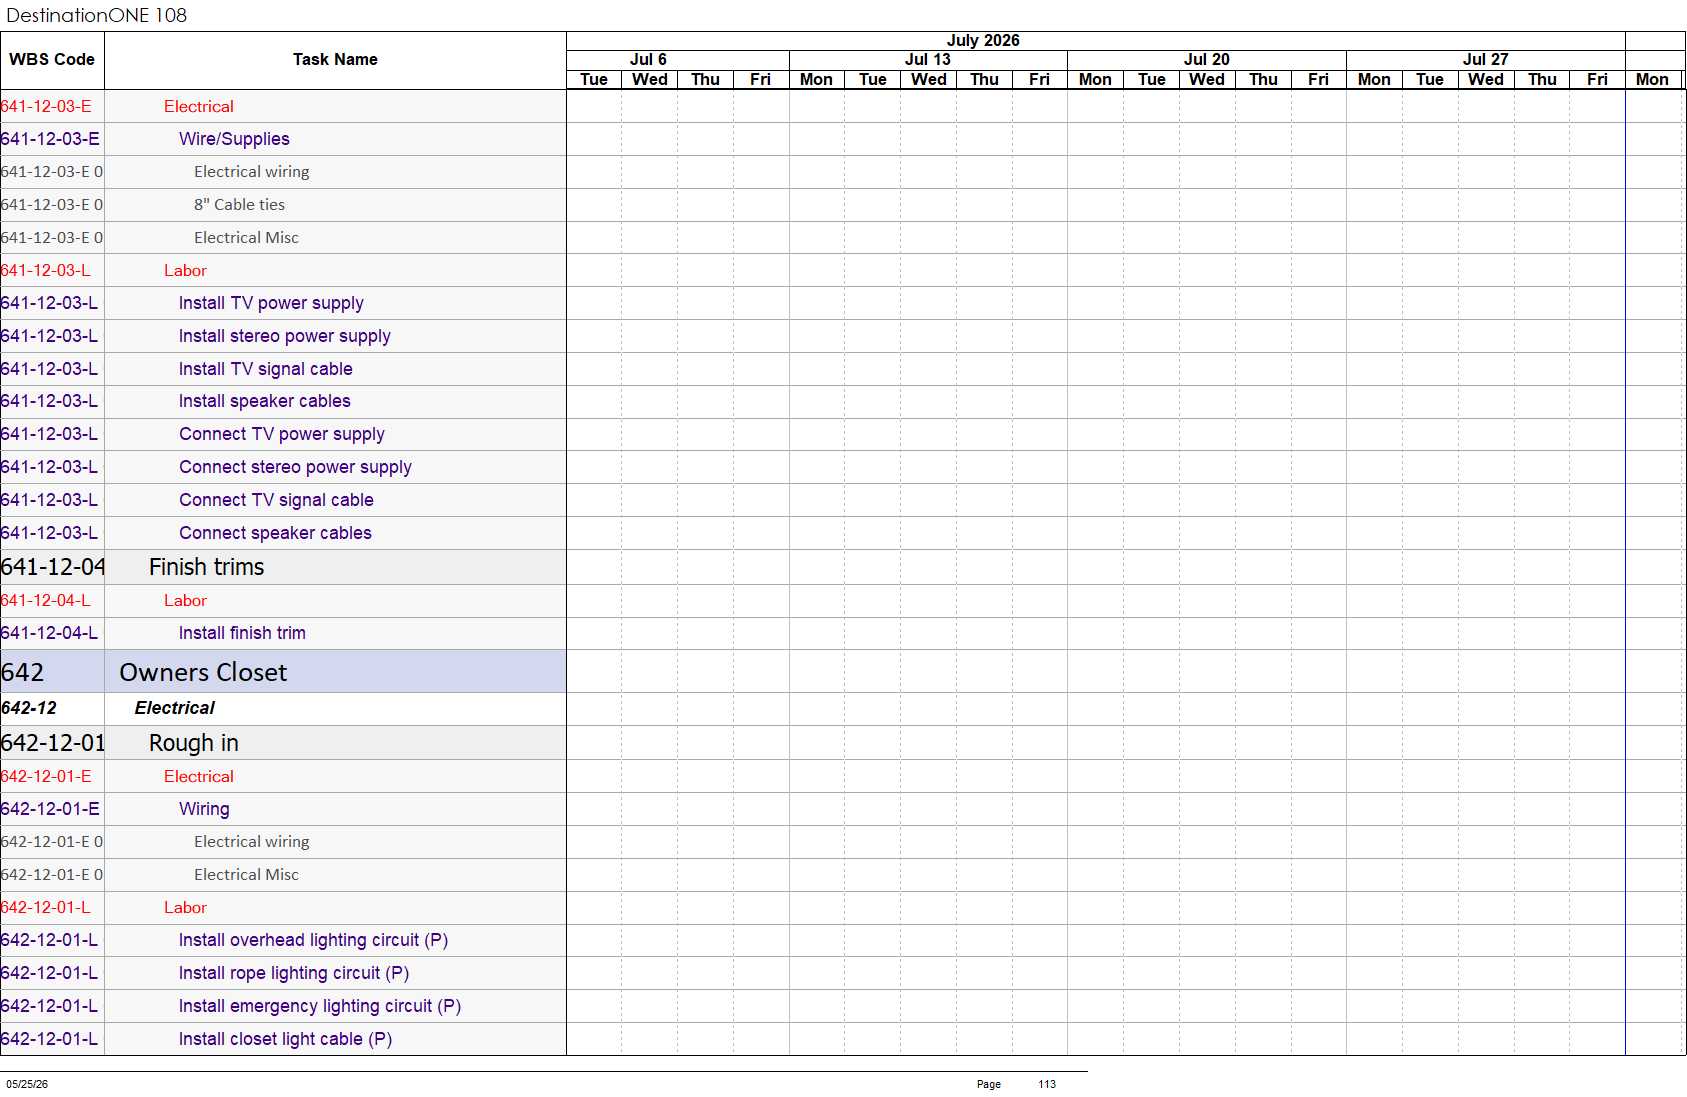
Task: Select Install speaker cables task
Action: click(x=283, y=401)
